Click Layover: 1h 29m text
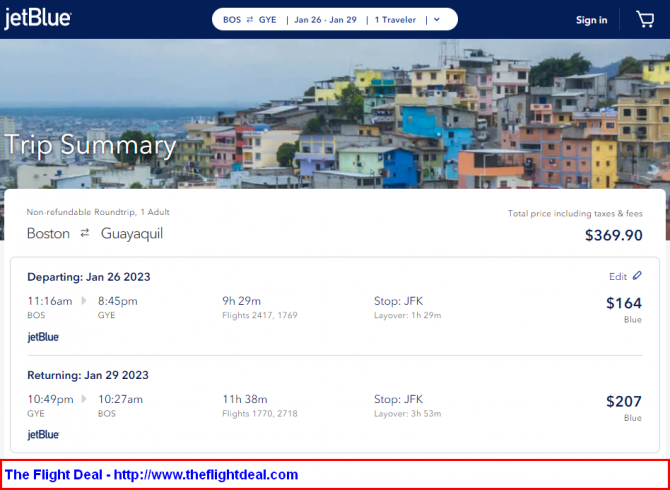This screenshot has width=670, height=490. 408,316
